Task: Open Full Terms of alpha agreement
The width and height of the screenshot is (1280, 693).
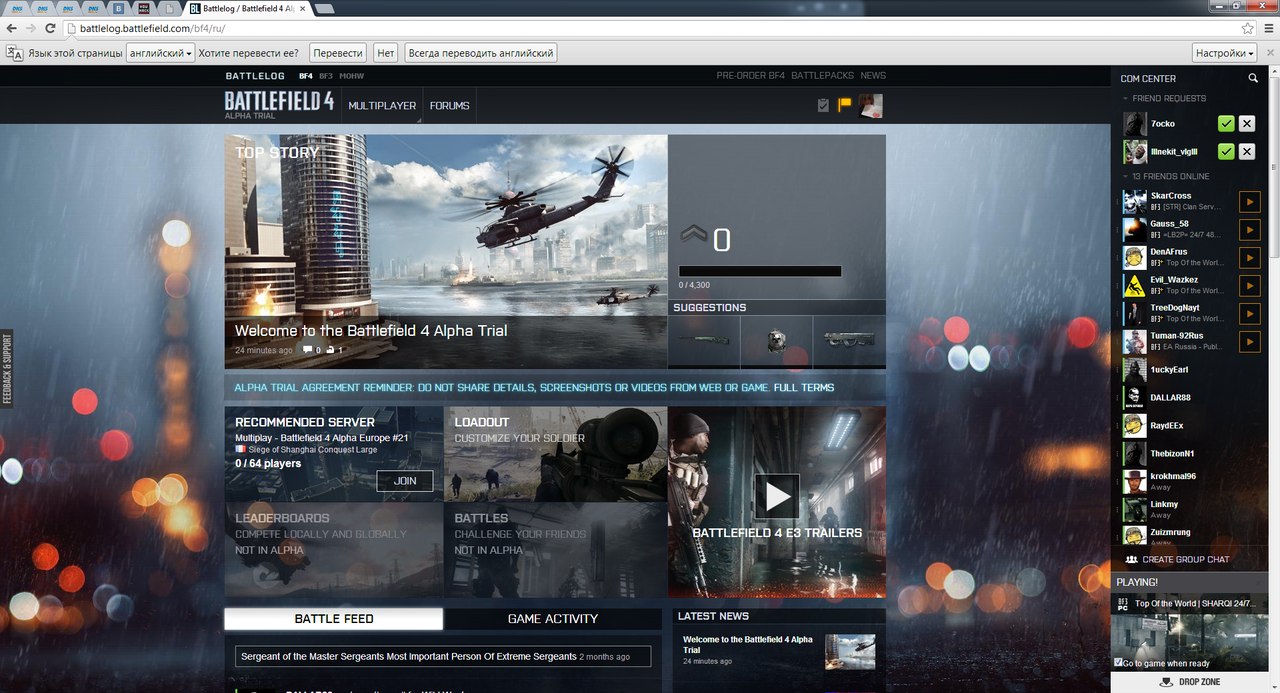Action: tap(804, 388)
